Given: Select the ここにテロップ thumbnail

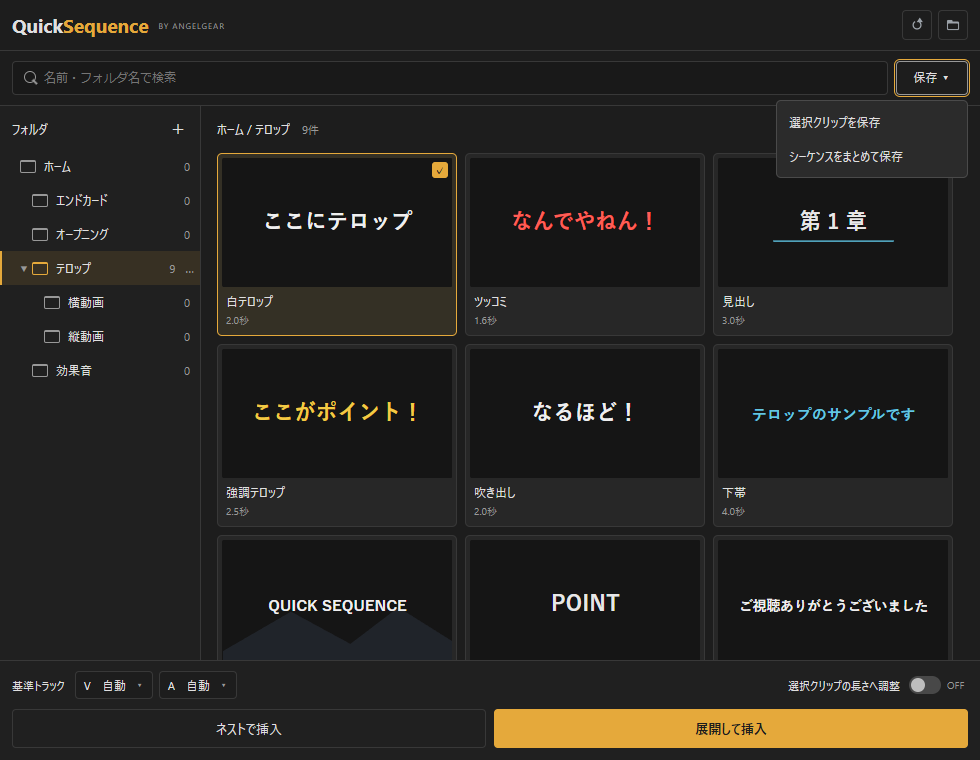Looking at the screenshot, I should pyautogui.click(x=337, y=222).
